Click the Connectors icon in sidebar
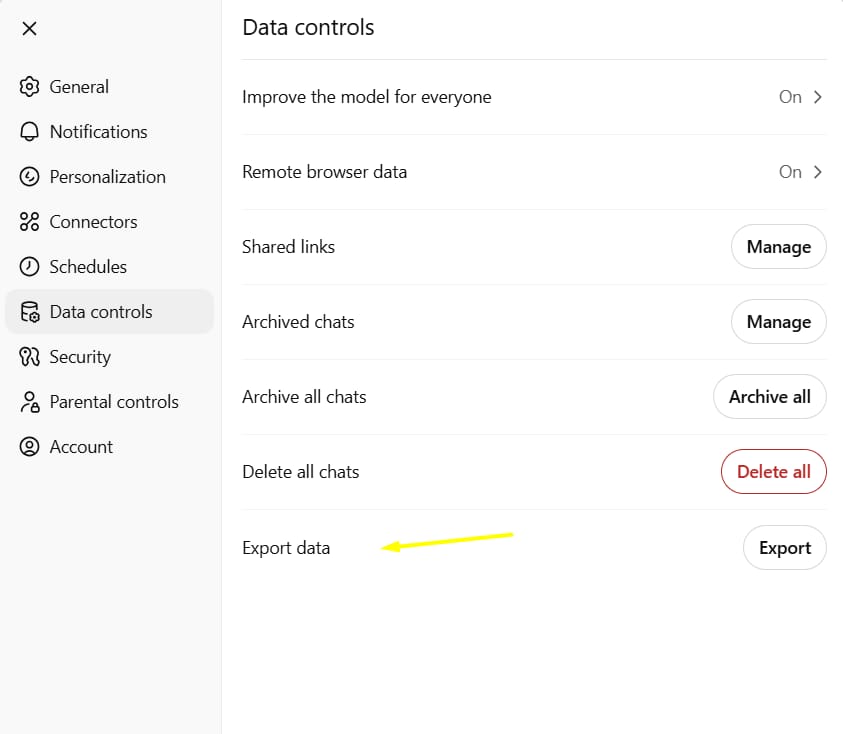The width and height of the screenshot is (843, 734). [30, 222]
